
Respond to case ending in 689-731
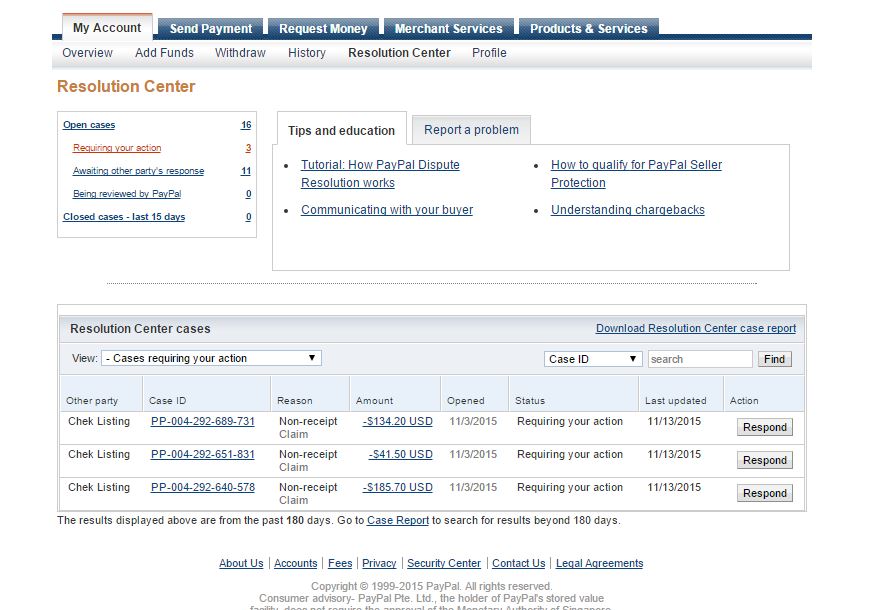click(764, 427)
